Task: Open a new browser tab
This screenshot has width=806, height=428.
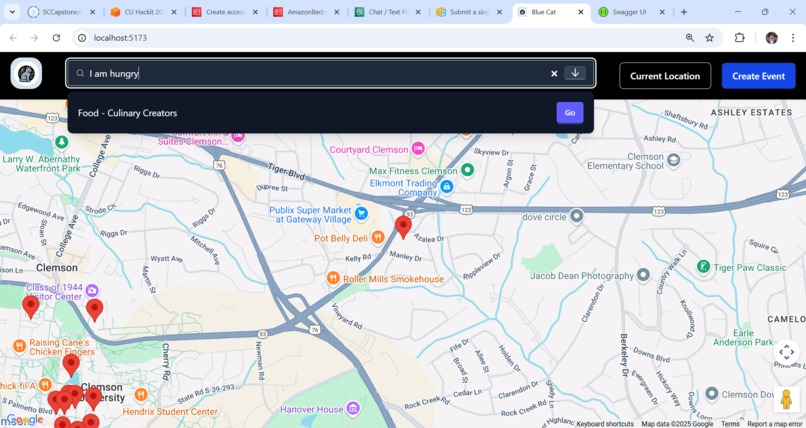Action: (684, 12)
